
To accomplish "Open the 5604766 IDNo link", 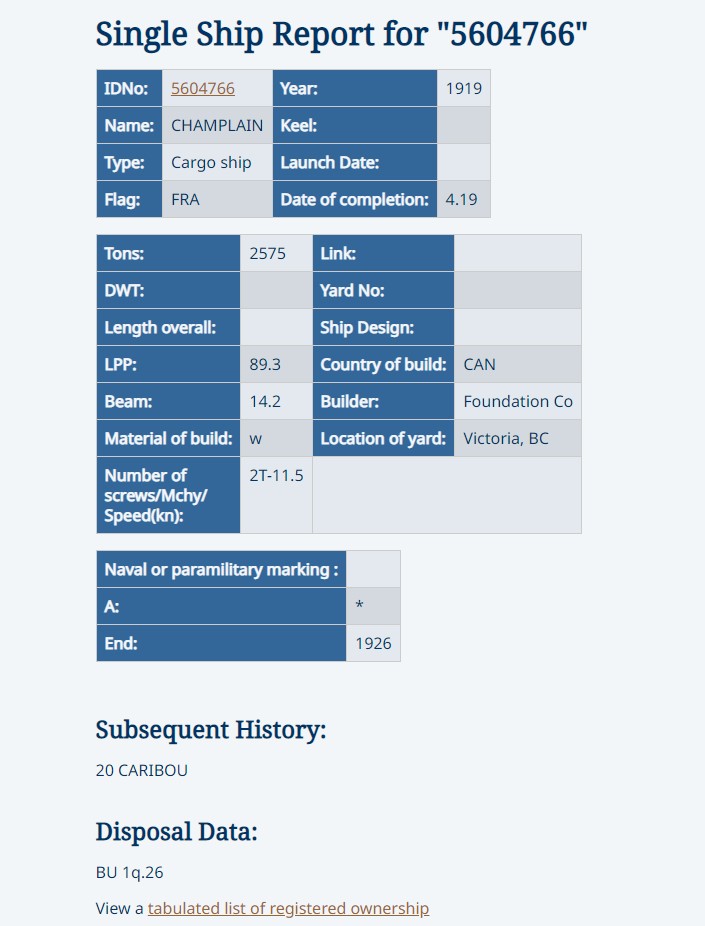I will (x=203, y=89).
